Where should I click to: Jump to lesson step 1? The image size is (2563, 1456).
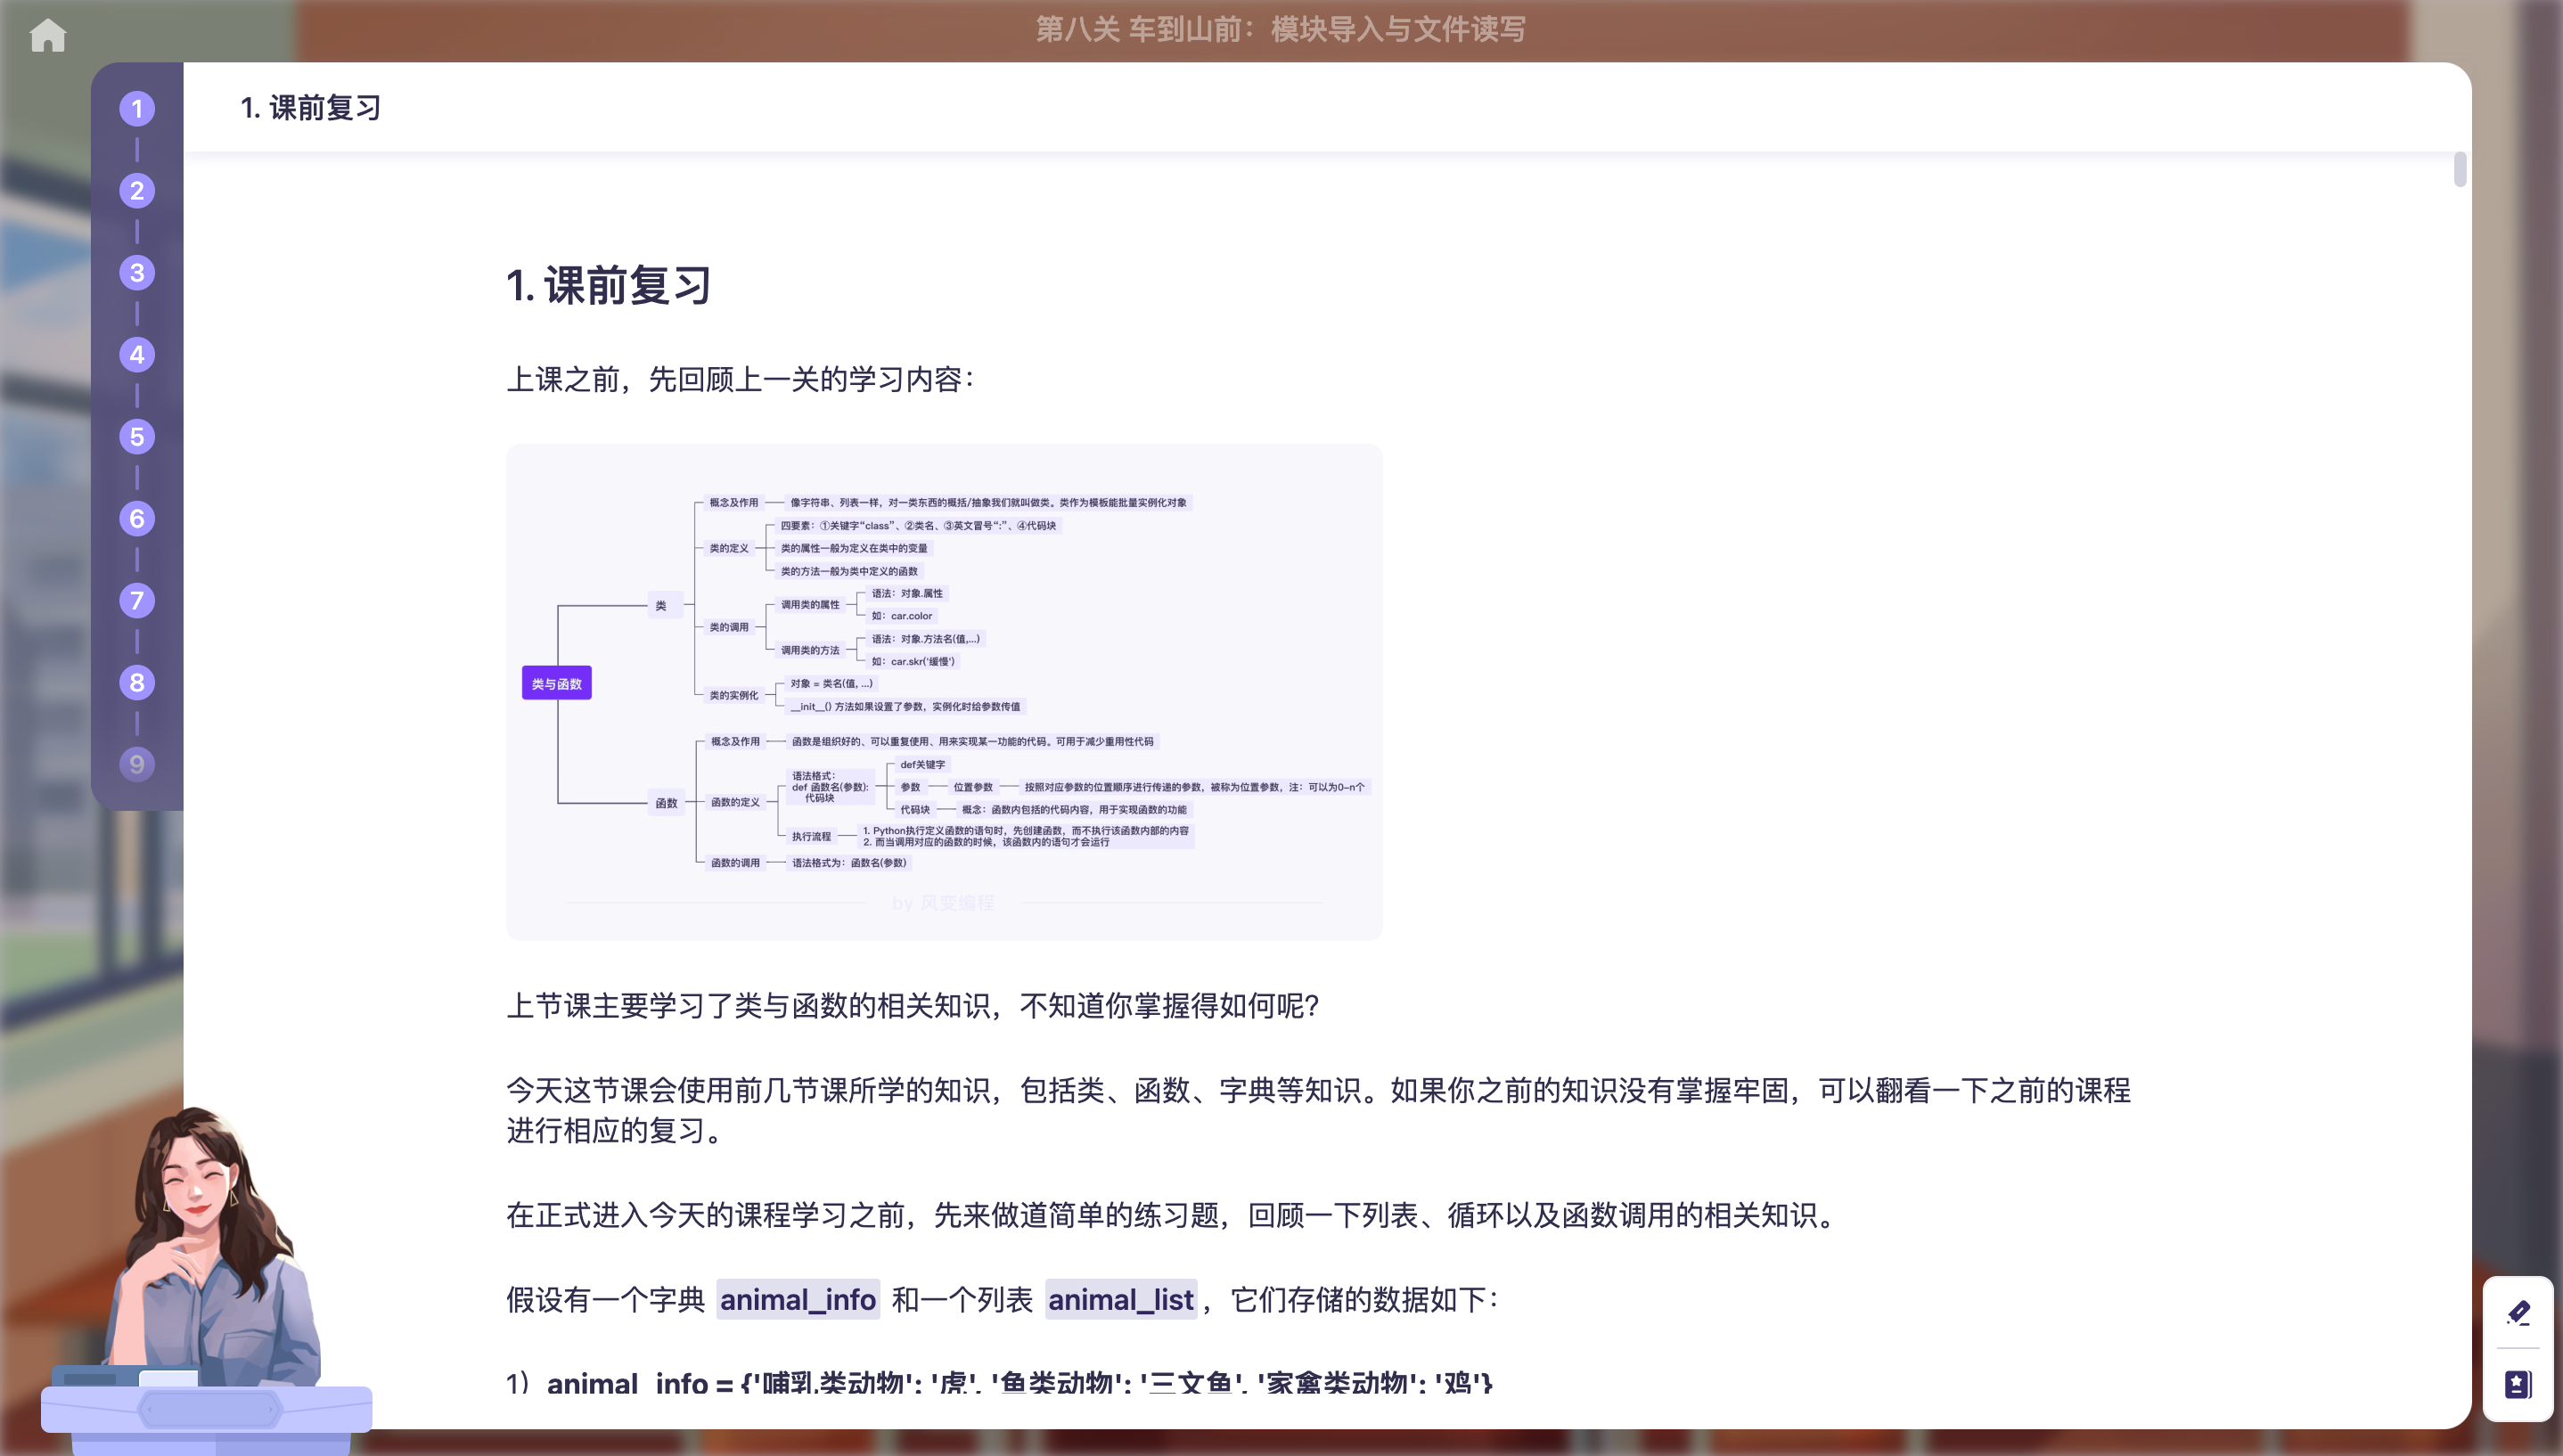[x=137, y=108]
